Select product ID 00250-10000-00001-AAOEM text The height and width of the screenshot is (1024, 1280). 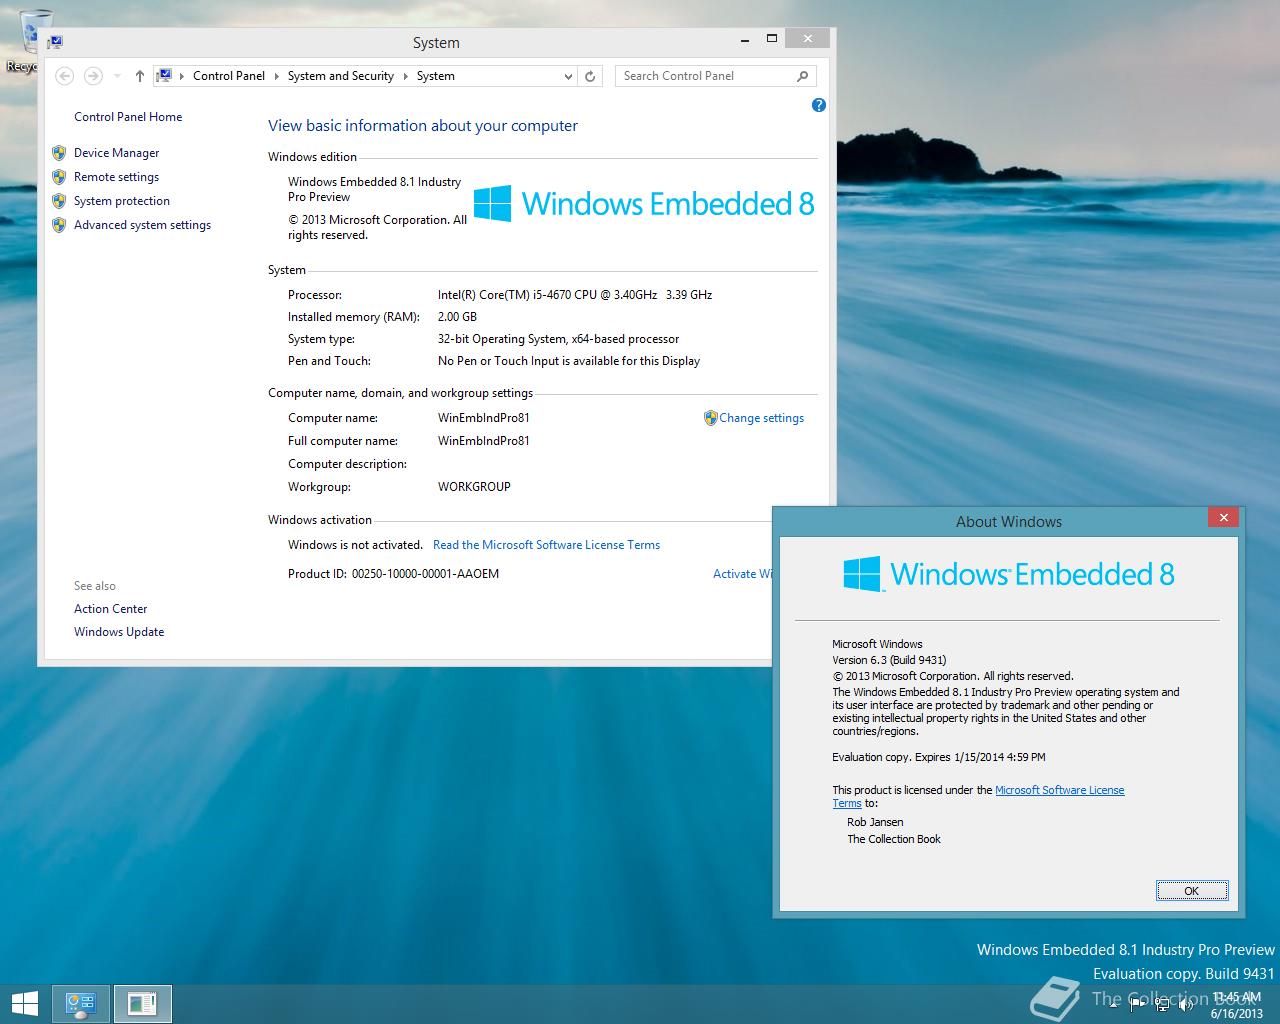[426, 574]
